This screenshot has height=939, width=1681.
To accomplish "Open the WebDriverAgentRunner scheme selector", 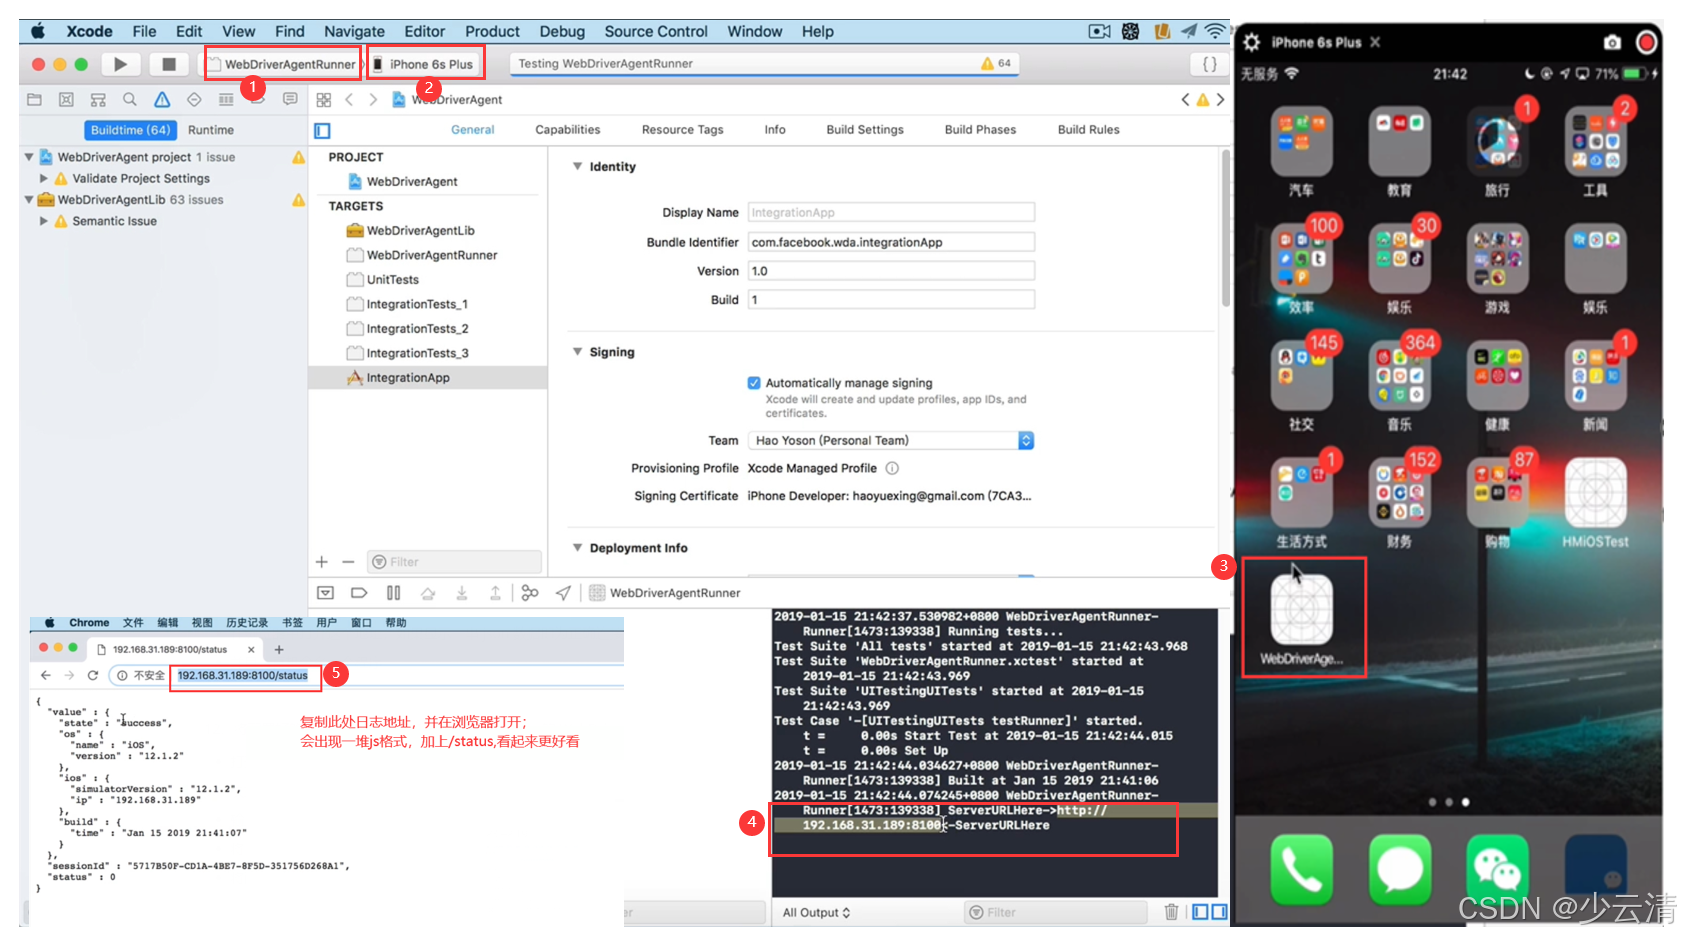I will [282, 64].
